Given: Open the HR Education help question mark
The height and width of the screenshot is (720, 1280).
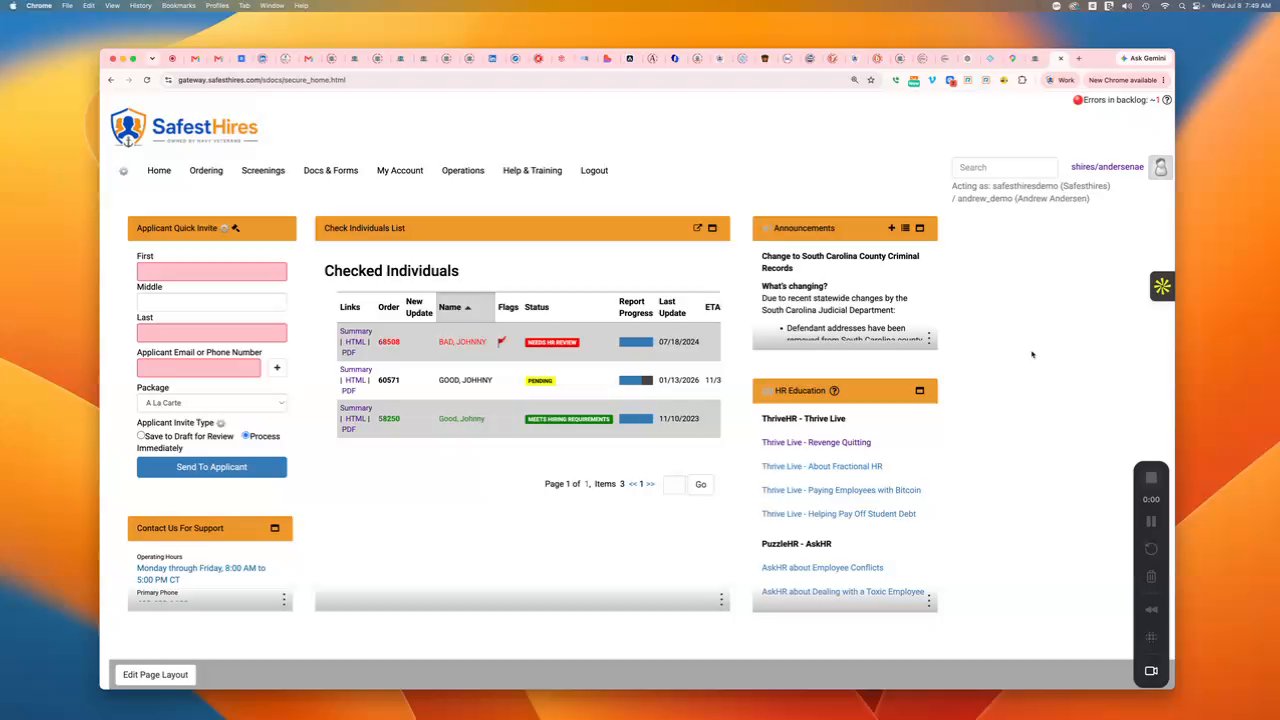Looking at the screenshot, I should point(834,391).
